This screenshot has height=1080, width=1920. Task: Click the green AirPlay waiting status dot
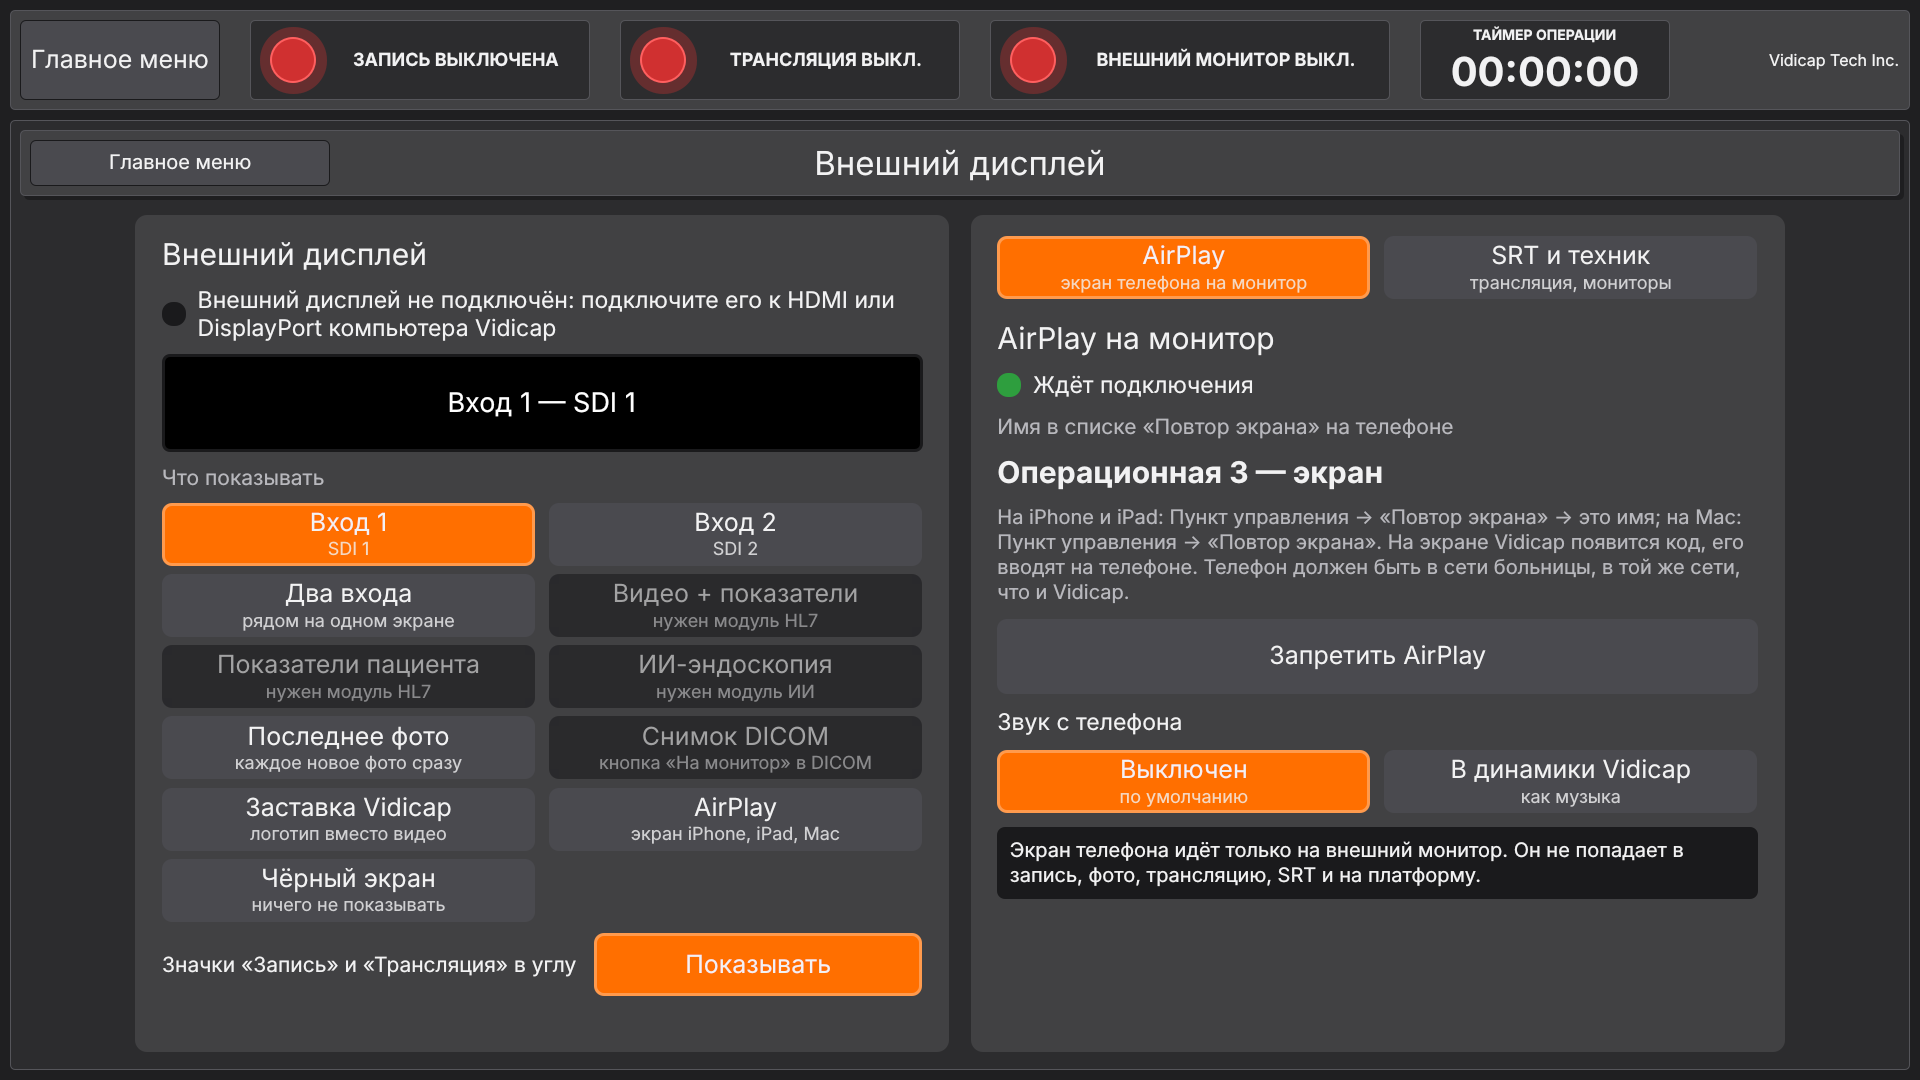[x=1009, y=385]
